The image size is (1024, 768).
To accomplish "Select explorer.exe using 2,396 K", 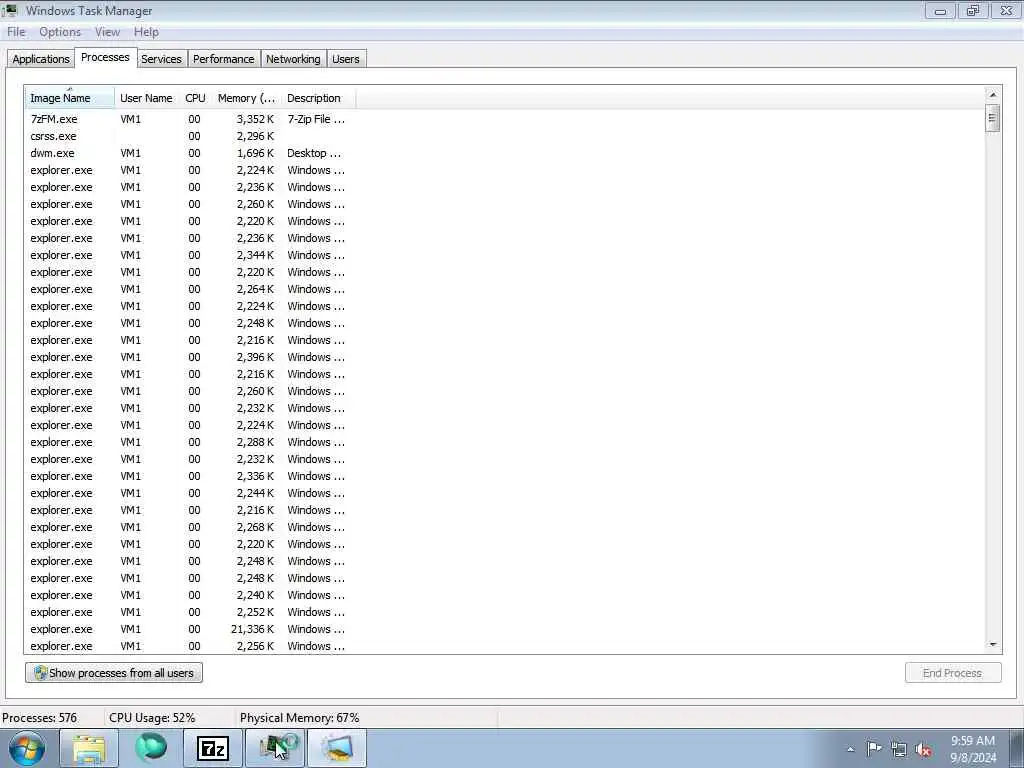I will (x=188, y=357).
